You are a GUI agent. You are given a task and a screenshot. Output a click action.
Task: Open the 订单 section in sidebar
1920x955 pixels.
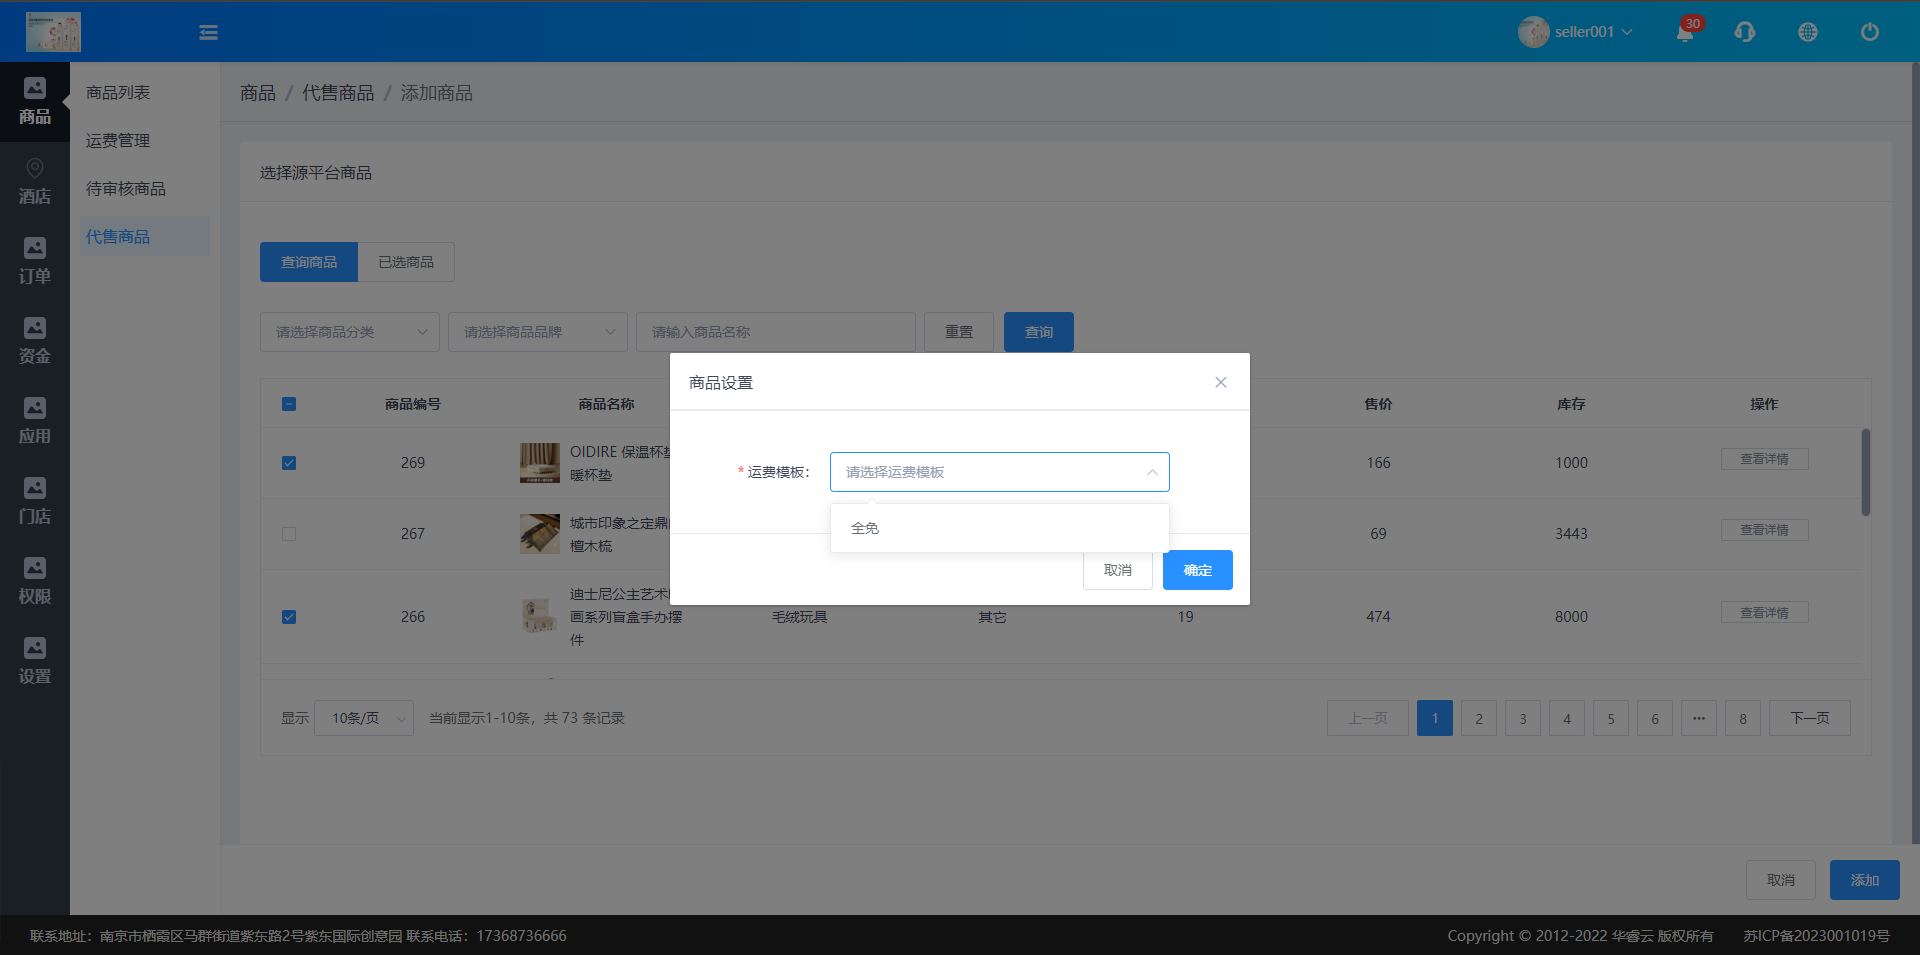coord(35,261)
